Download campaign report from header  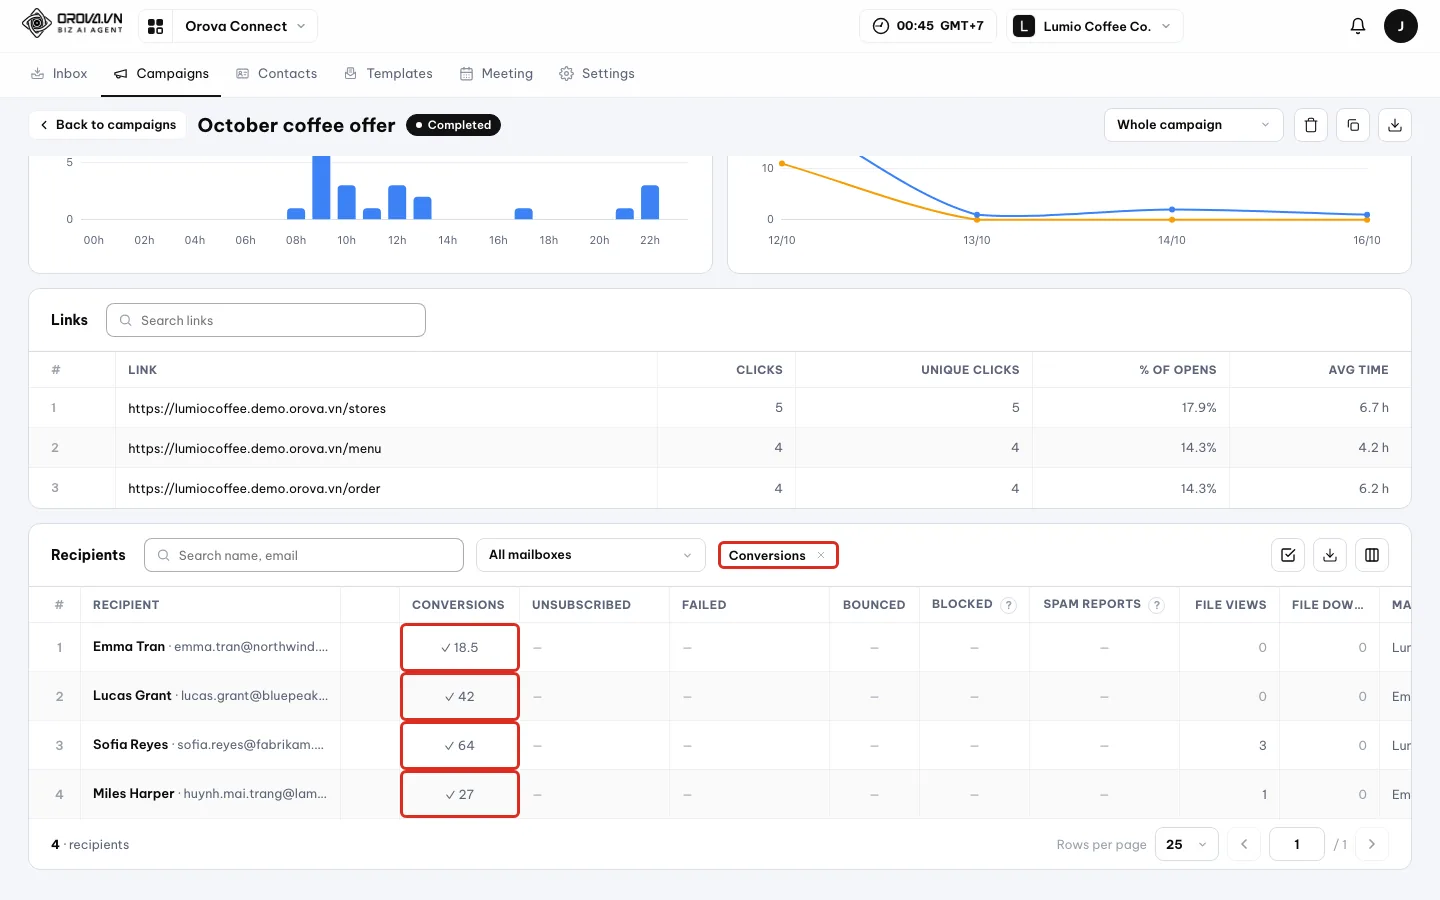[x=1395, y=125]
